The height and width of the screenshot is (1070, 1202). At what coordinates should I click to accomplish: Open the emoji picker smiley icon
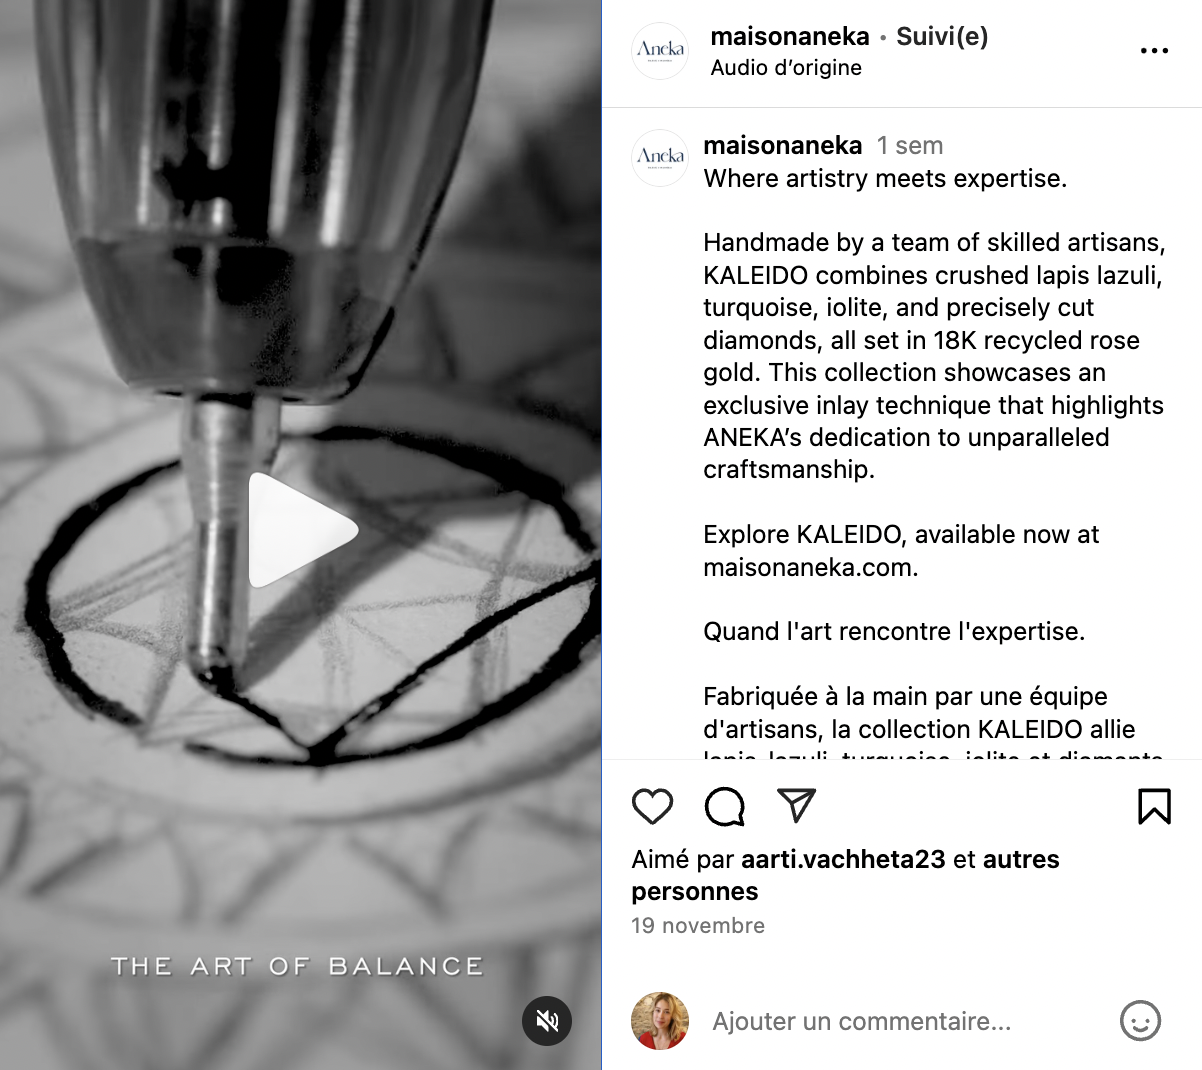1140,1021
